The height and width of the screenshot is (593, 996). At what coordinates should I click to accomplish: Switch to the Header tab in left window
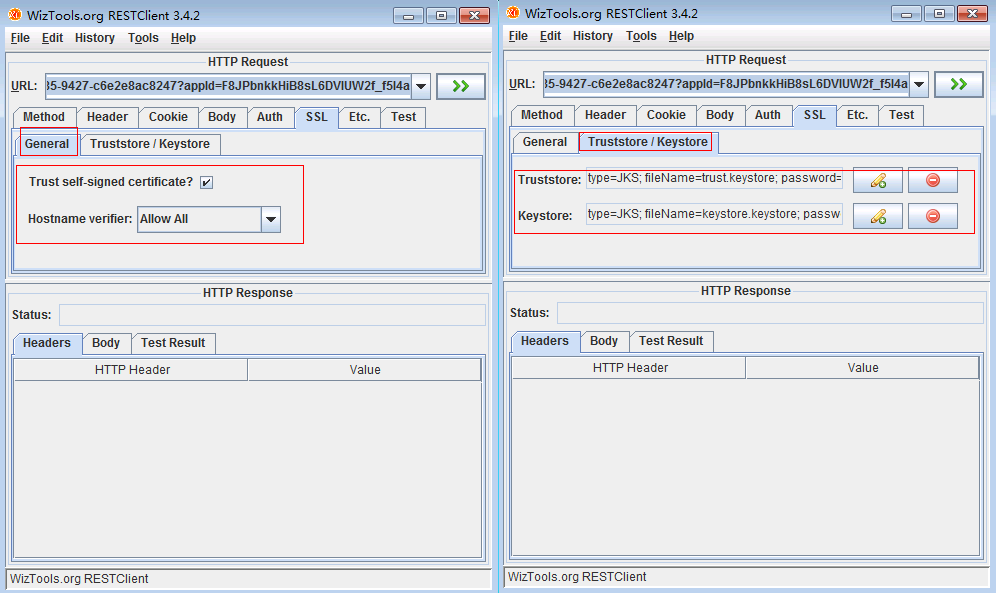coord(107,117)
